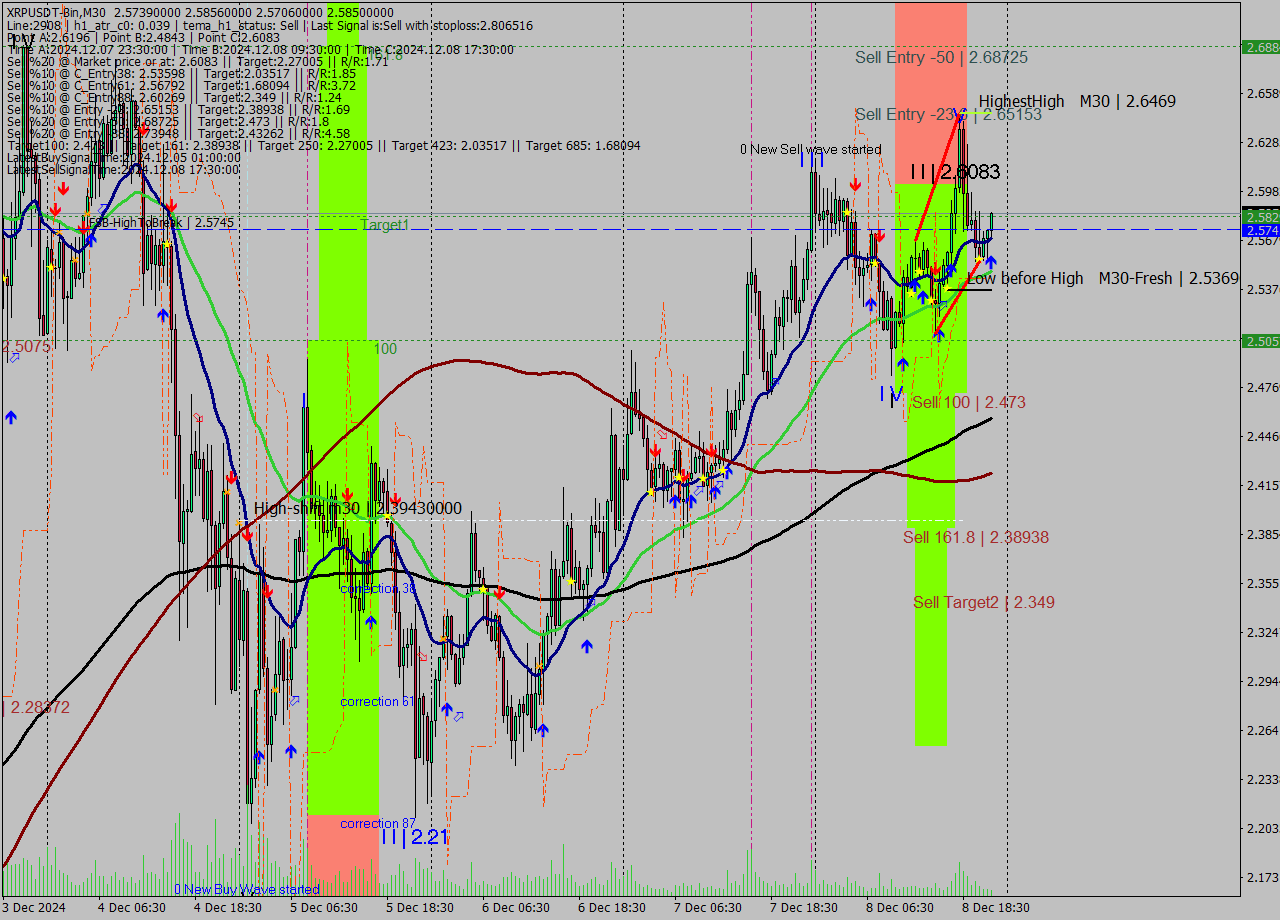Select the 'I V' wave label
The width and height of the screenshot is (1280, 920).
pos(891,394)
